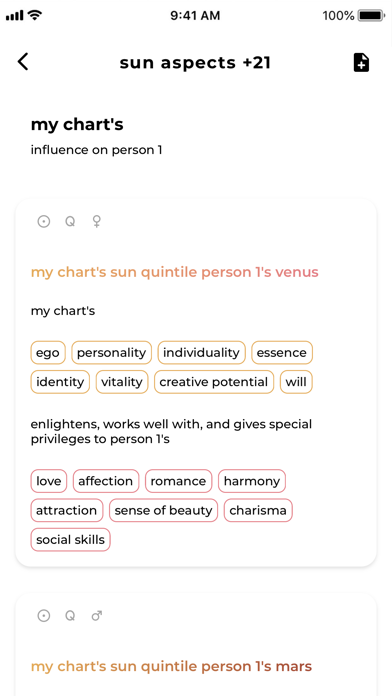Tap the 'sun aspects +21' title
The image size is (392, 696).
pos(195,63)
